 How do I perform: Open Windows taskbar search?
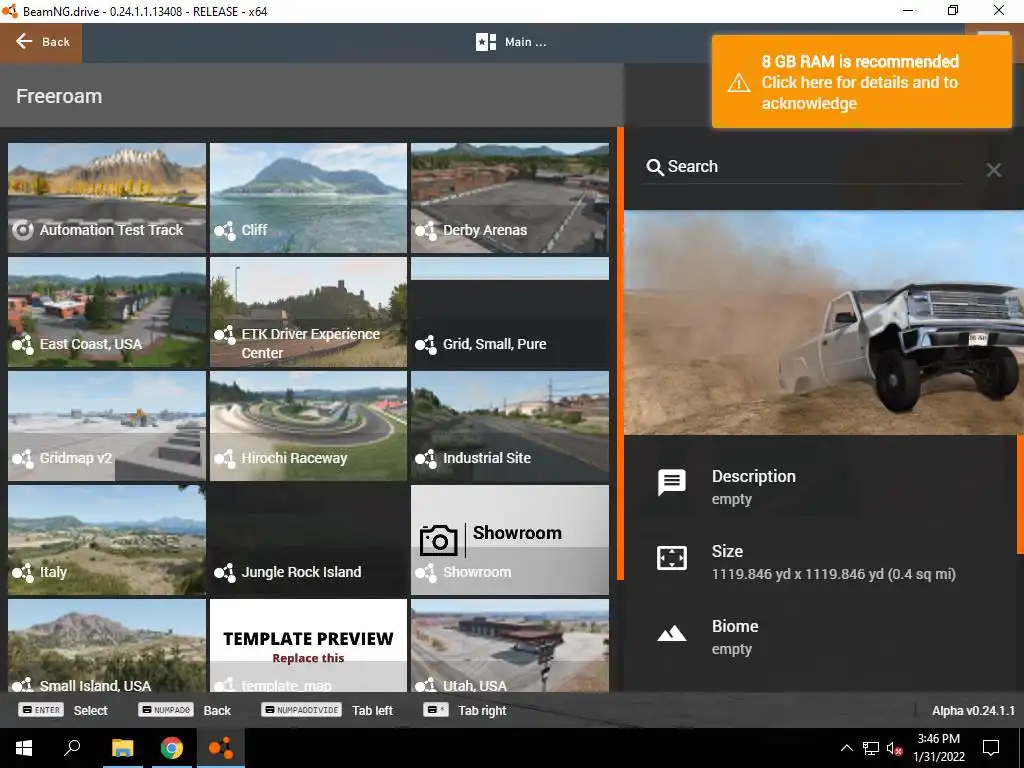(72, 748)
